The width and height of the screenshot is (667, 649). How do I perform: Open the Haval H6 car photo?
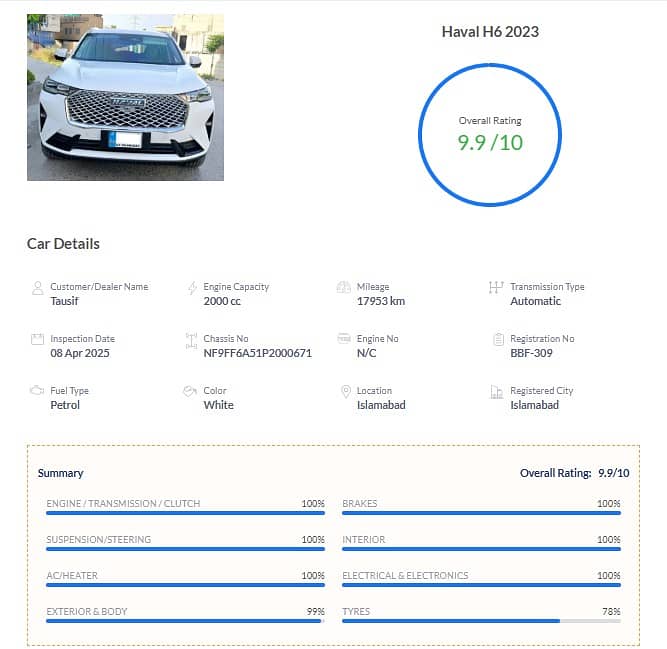click(x=125, y=97)
